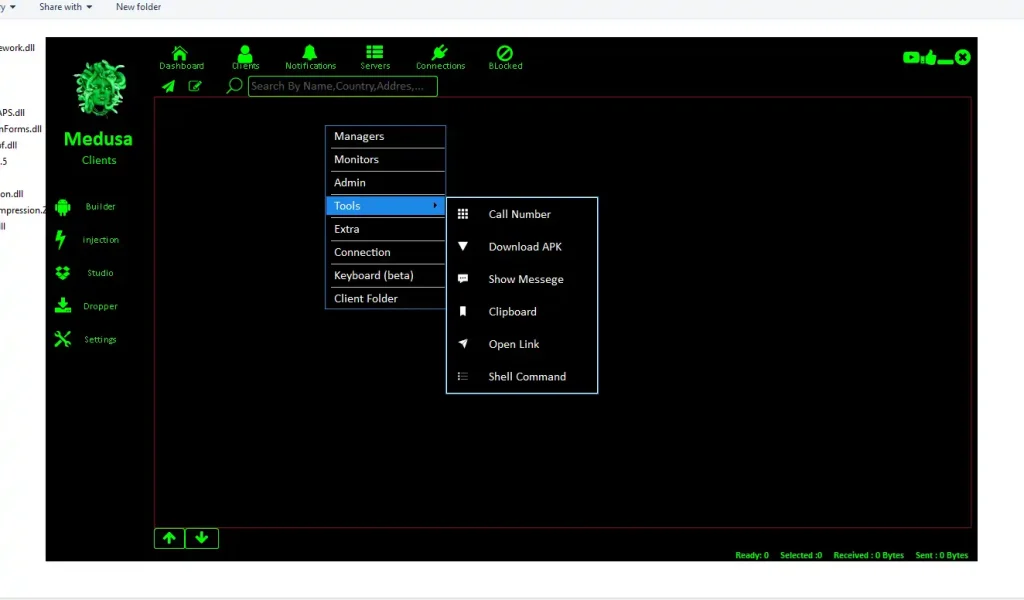Select Open Link from Tools submenu
Viewport: 1024px width, 600px height.
pyautogui.click(x=514, y=344)
